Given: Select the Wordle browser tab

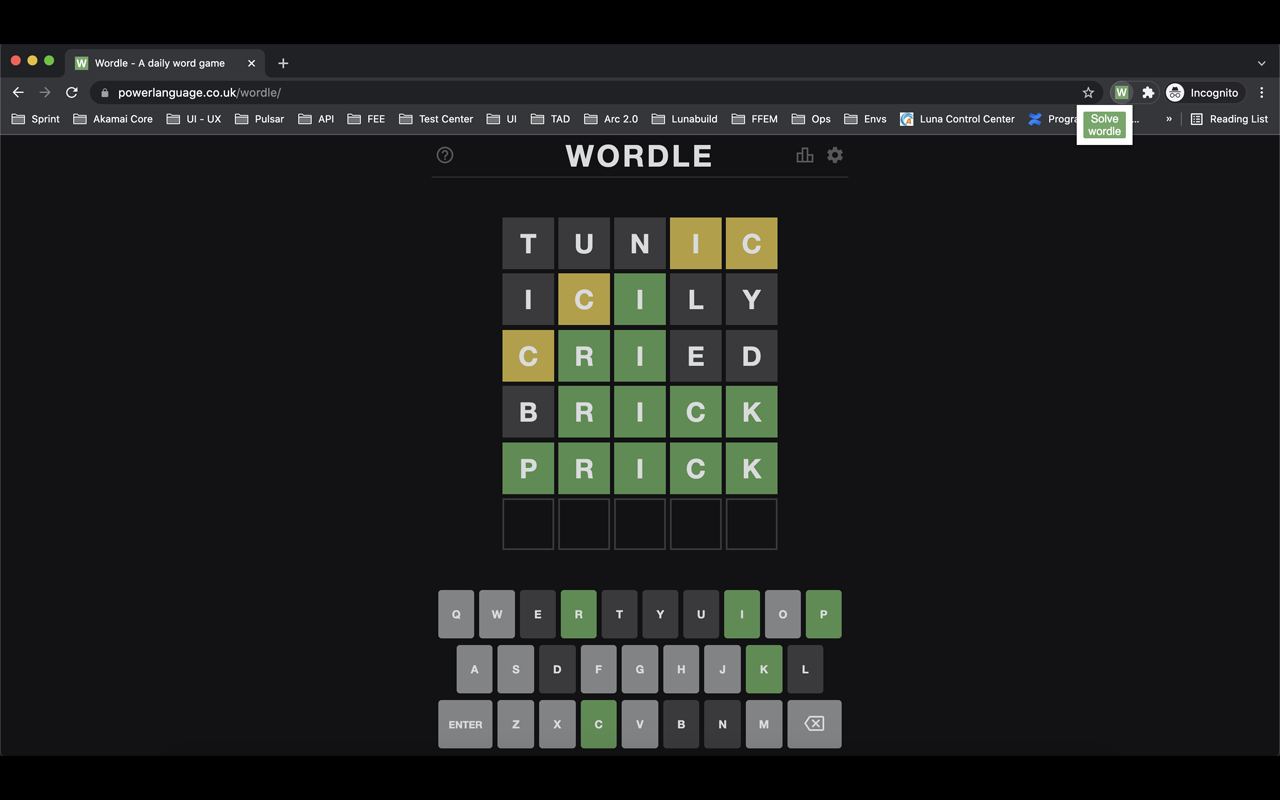Looking at the screenshot, I should (160, 63).
